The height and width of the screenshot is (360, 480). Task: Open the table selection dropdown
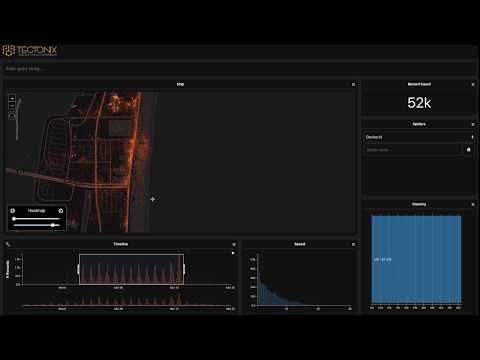(419, 137)
